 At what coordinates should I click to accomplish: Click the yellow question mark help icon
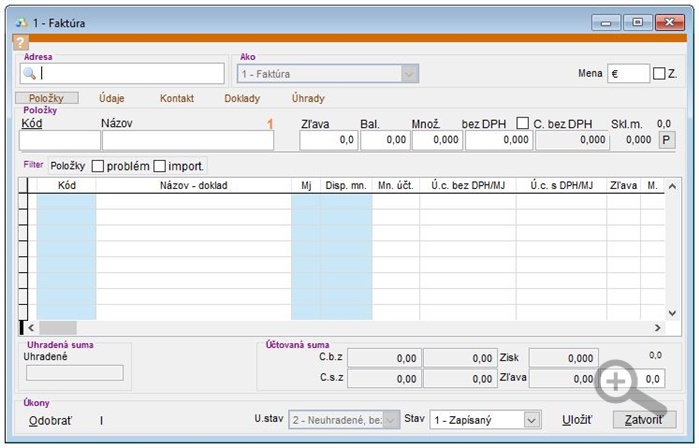pyautogui.click(x=20, y=43)
